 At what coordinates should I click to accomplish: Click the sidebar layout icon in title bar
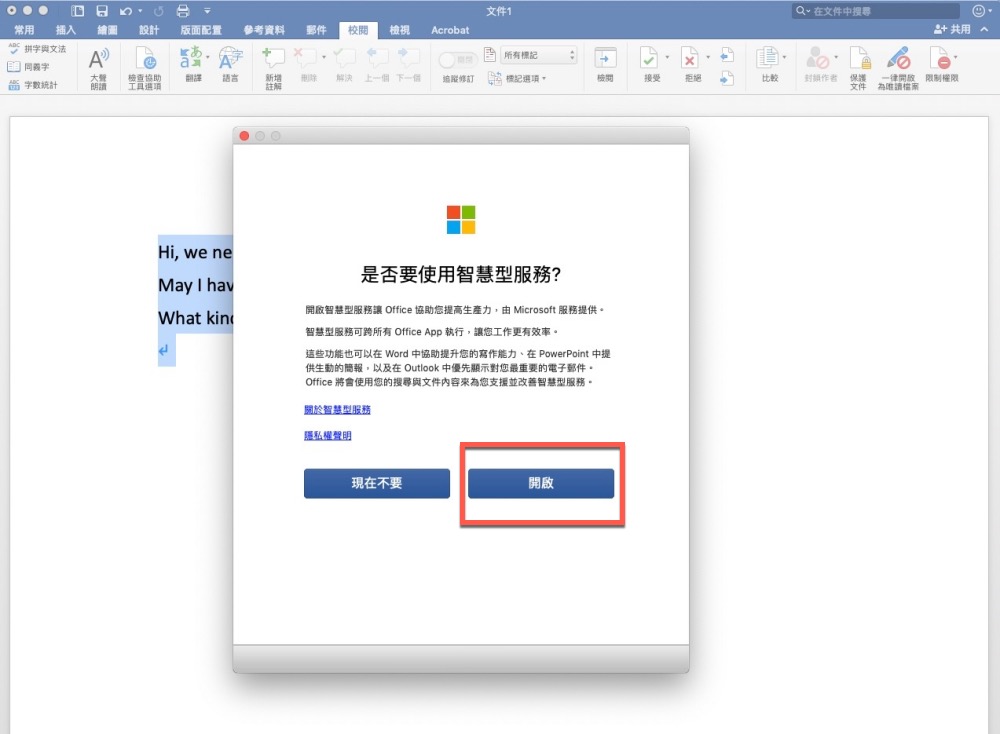tap(78, 11)
